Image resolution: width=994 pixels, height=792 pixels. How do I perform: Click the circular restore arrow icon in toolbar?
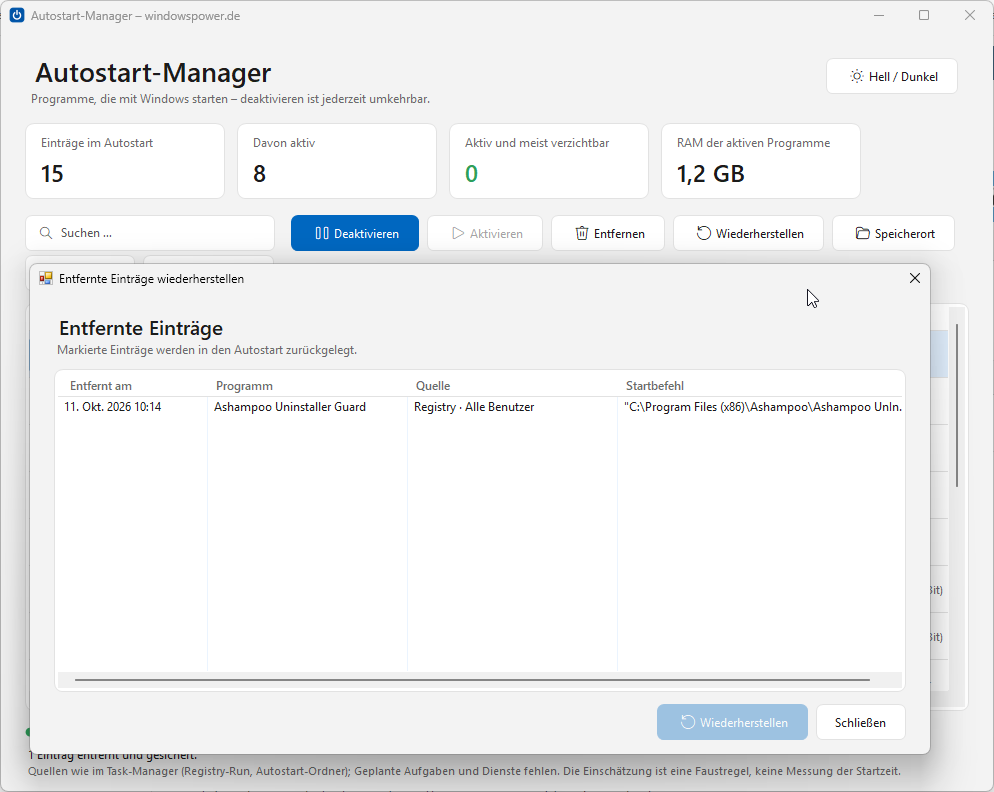[x=704, y=233]
